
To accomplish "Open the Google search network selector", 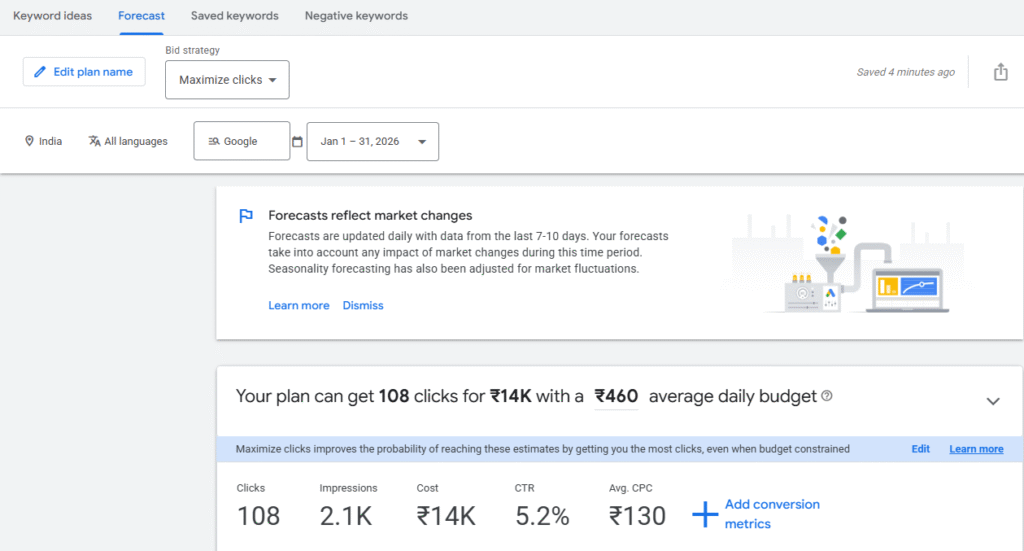I will tap(242, 141).
